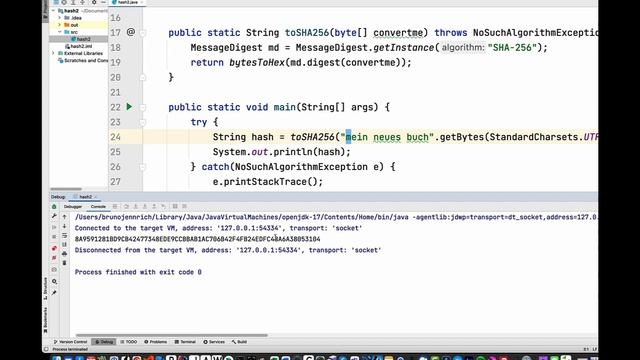Open the Services tool window
The width and height of the screenshot is (640, 360).
pyautogui.click(x=214, y=342)
